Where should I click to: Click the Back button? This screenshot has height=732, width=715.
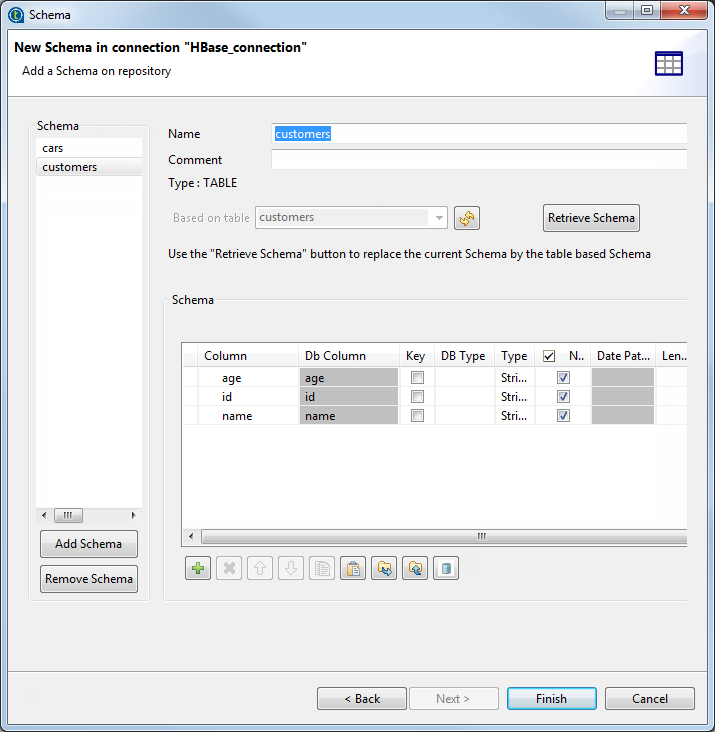point(362,699)
